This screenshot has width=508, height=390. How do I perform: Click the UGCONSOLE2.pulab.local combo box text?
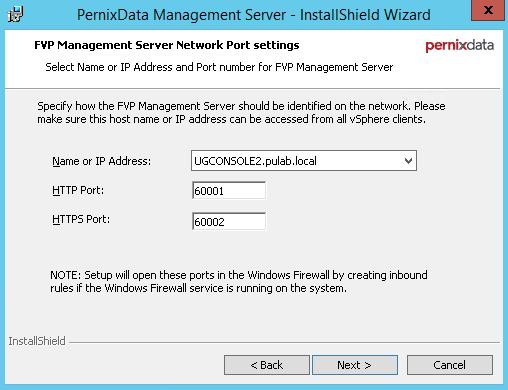pos(255,161)
